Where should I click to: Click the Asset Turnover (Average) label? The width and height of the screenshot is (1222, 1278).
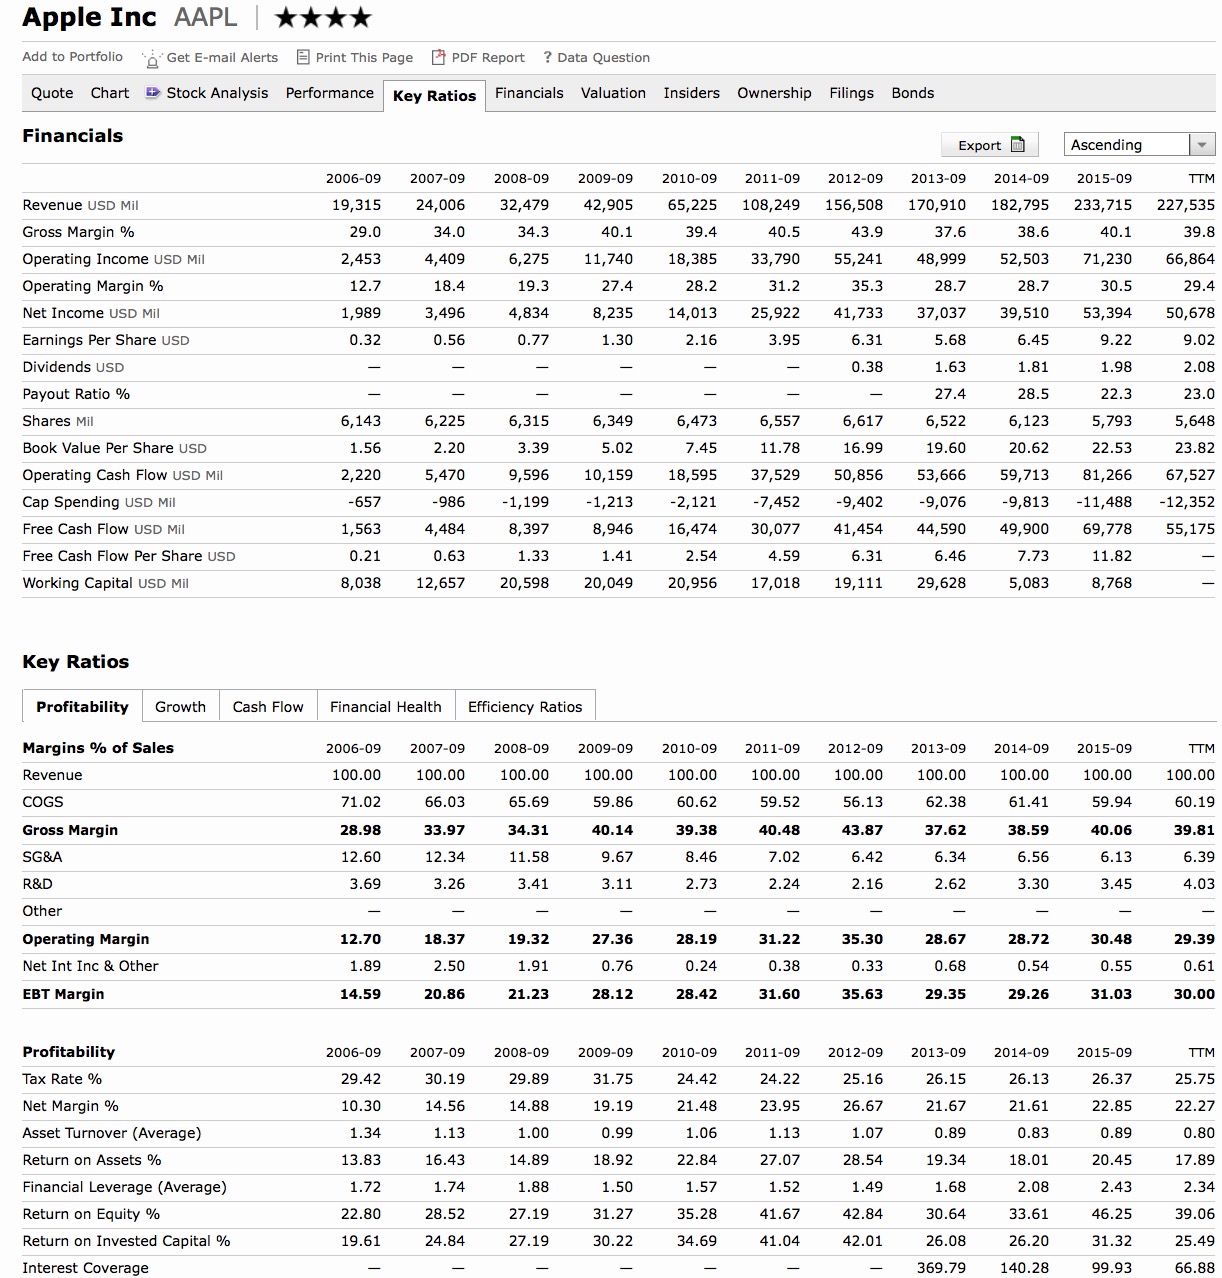pos(112,1133)
